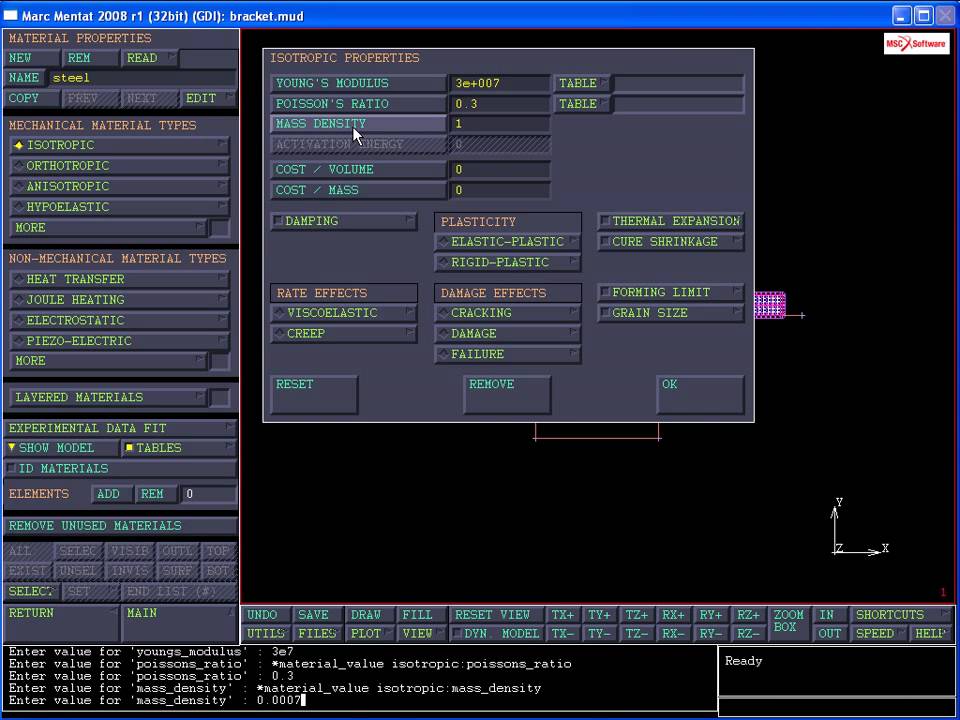Enable the ID MATERIALS checkbox
Screen dimensions: 960x720
(x=120, y=468)
